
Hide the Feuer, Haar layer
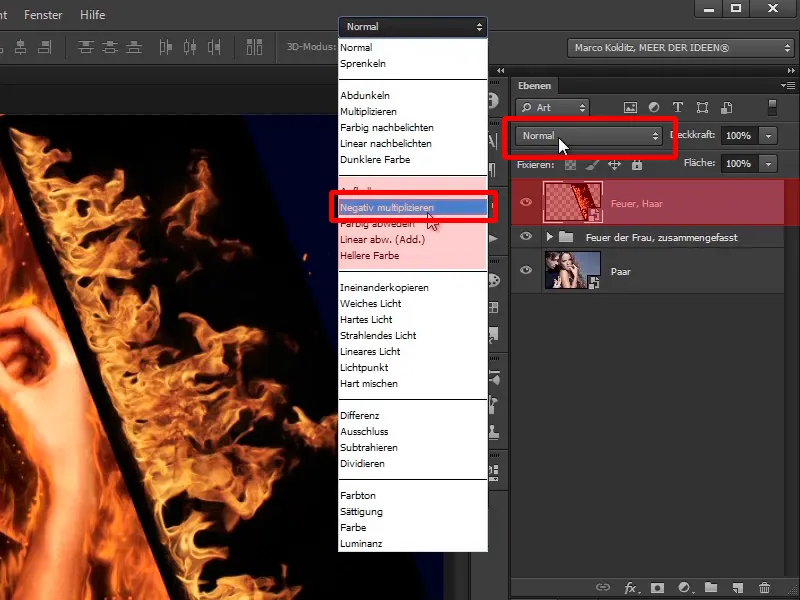click(526, 202)
